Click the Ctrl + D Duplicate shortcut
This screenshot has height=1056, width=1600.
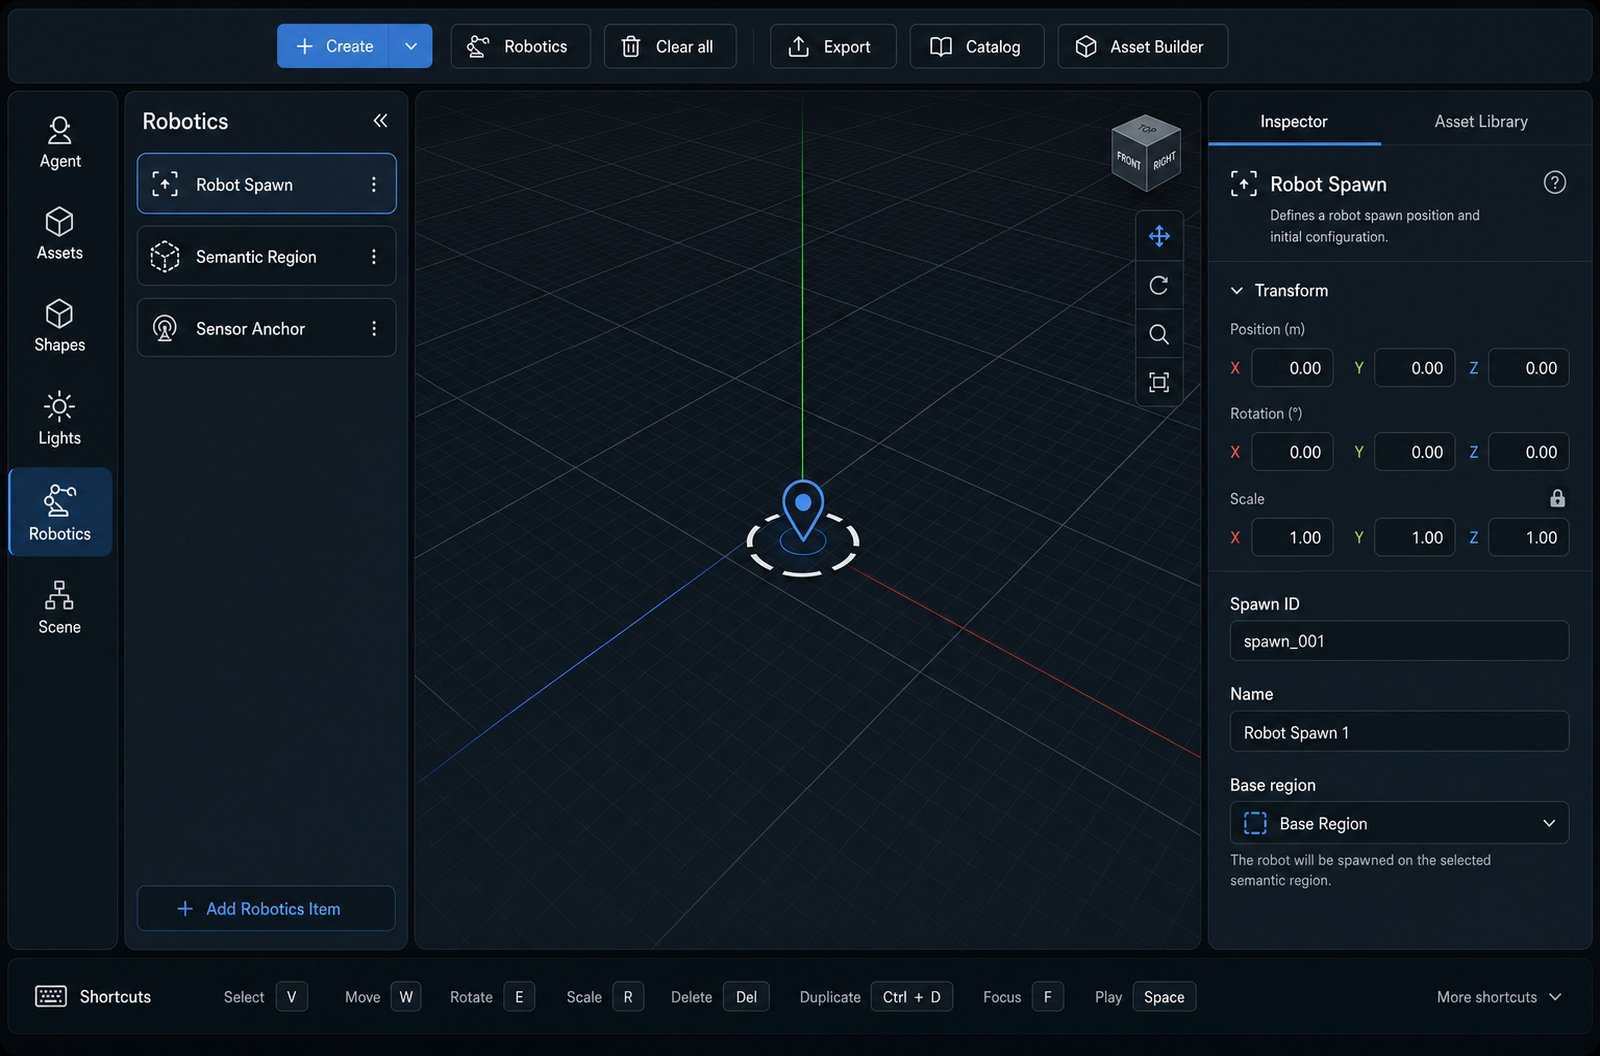pyautogui.click(x=912, y=997)
